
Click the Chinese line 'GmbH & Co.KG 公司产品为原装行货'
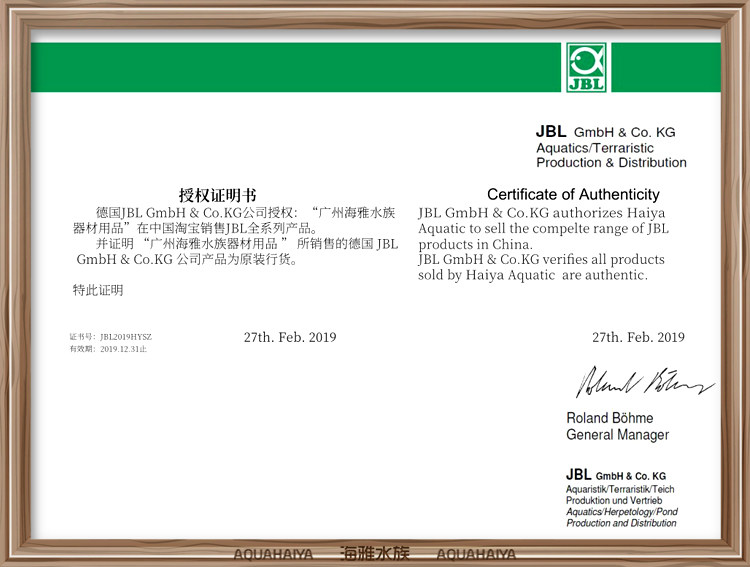coord(187,260)
